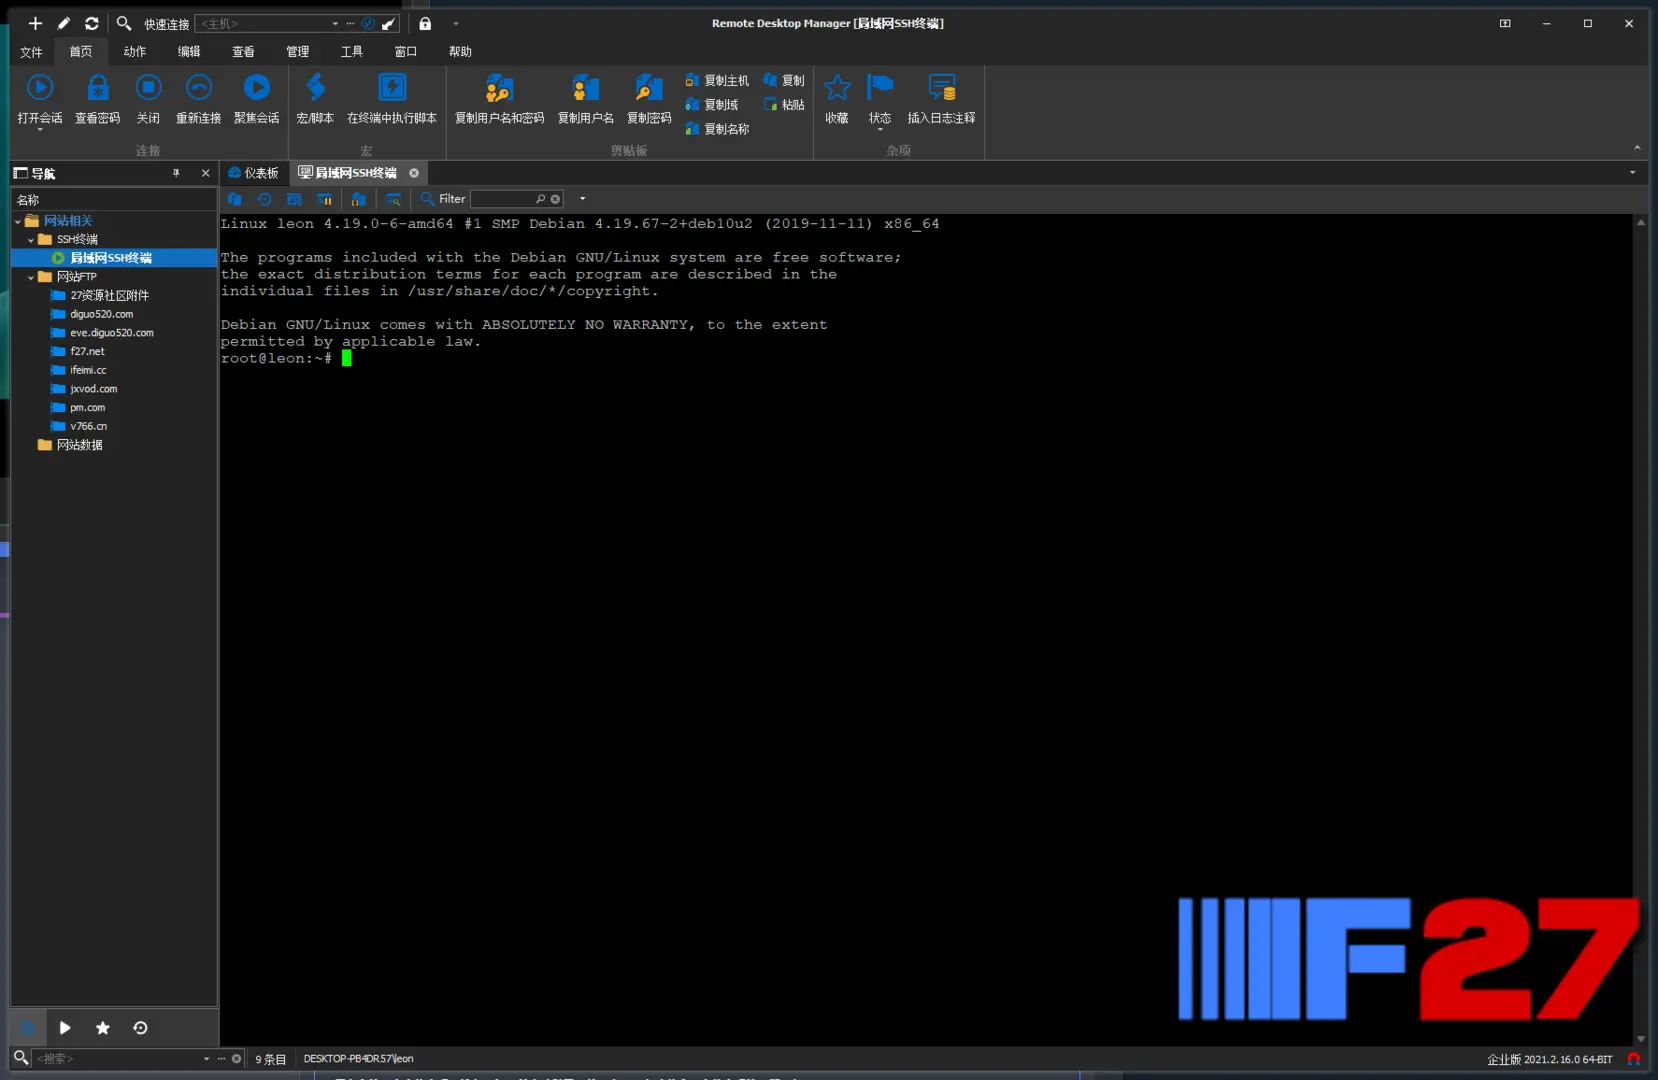The width and height of the screenshot is (1658, 1080).
Task: Switch to the 工具 ribbon tab
Action: point(351,52)
